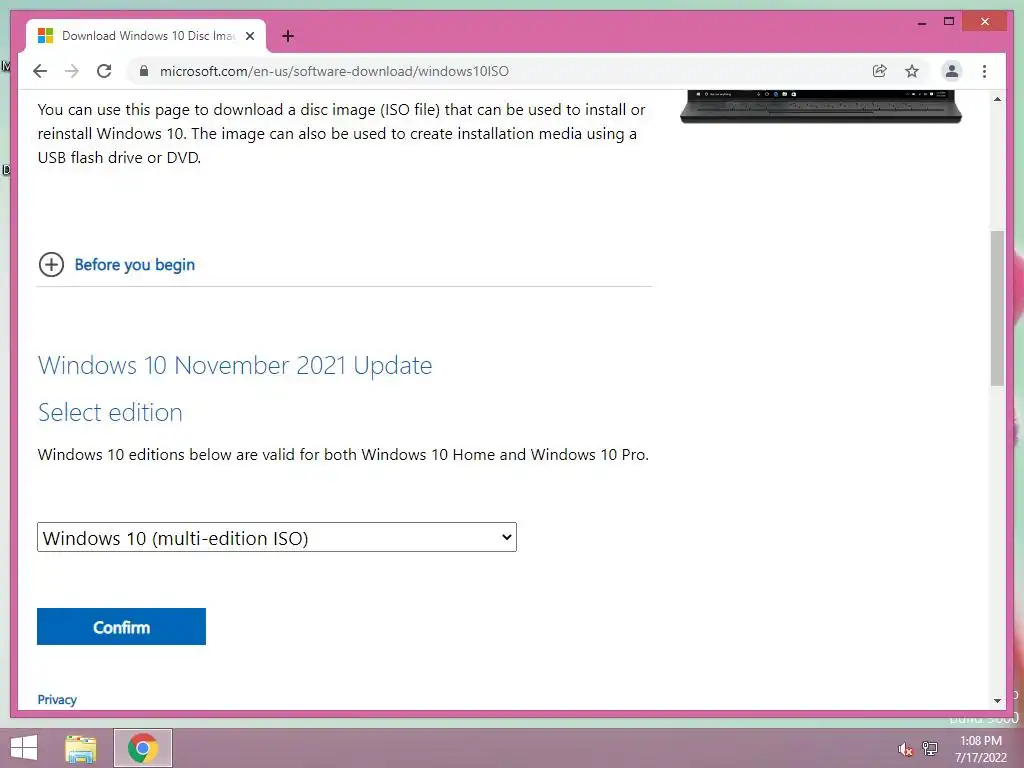Open the network tray icon
This screenshot has height=768, width=1024.
pyautogui.click(x=930, y=748)
